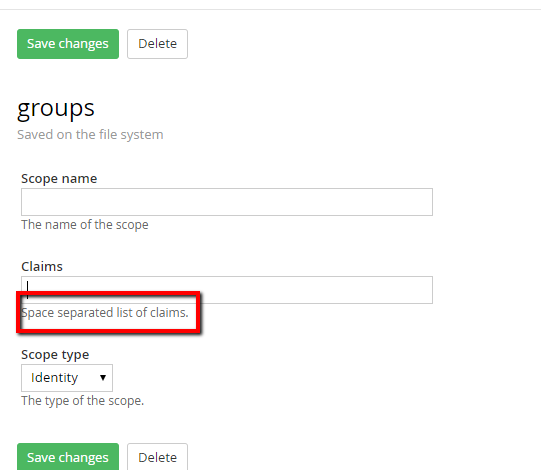Click the bottom Delete button
Viewport: 541px width, 470px height.
click(x=157, y=457)
